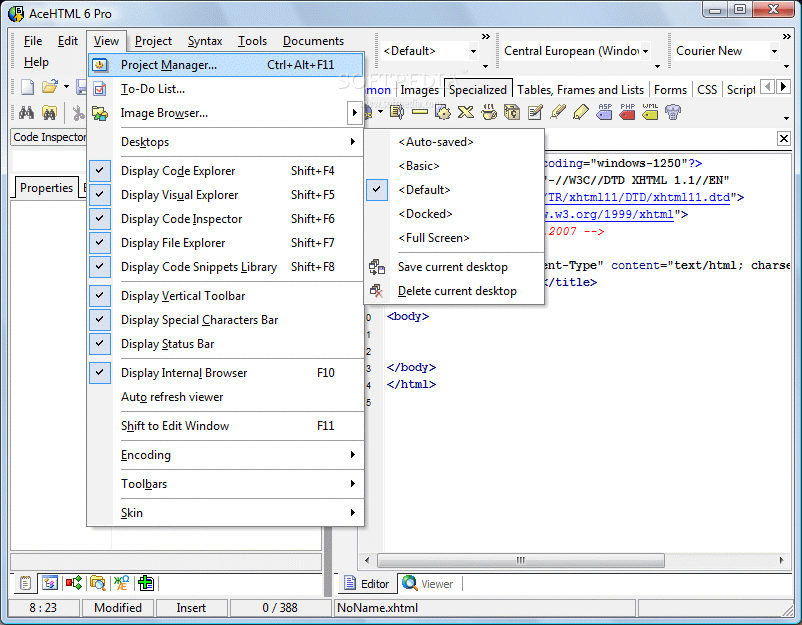This screenshot has height=625, width=802.
Task: Toggle Display Special Characters Bar option
Action: coord(226,320)
